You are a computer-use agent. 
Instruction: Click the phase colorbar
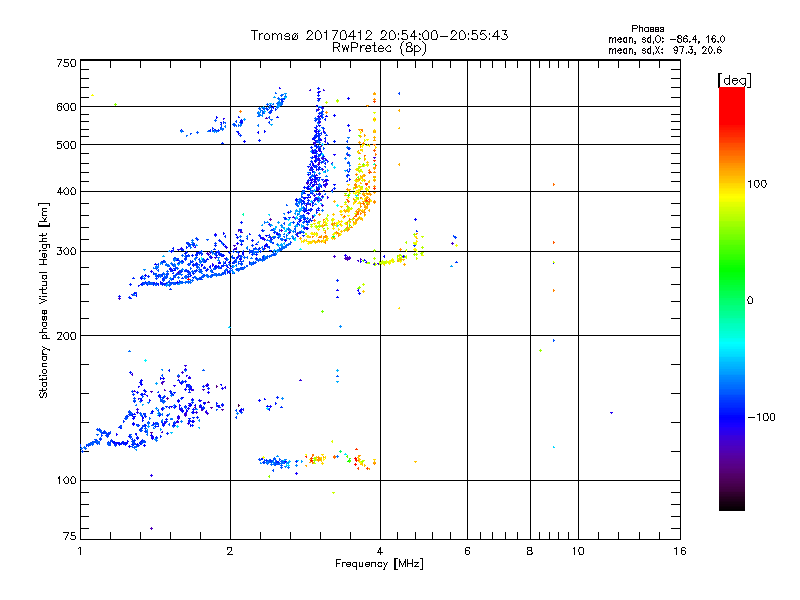pos(732,298)
